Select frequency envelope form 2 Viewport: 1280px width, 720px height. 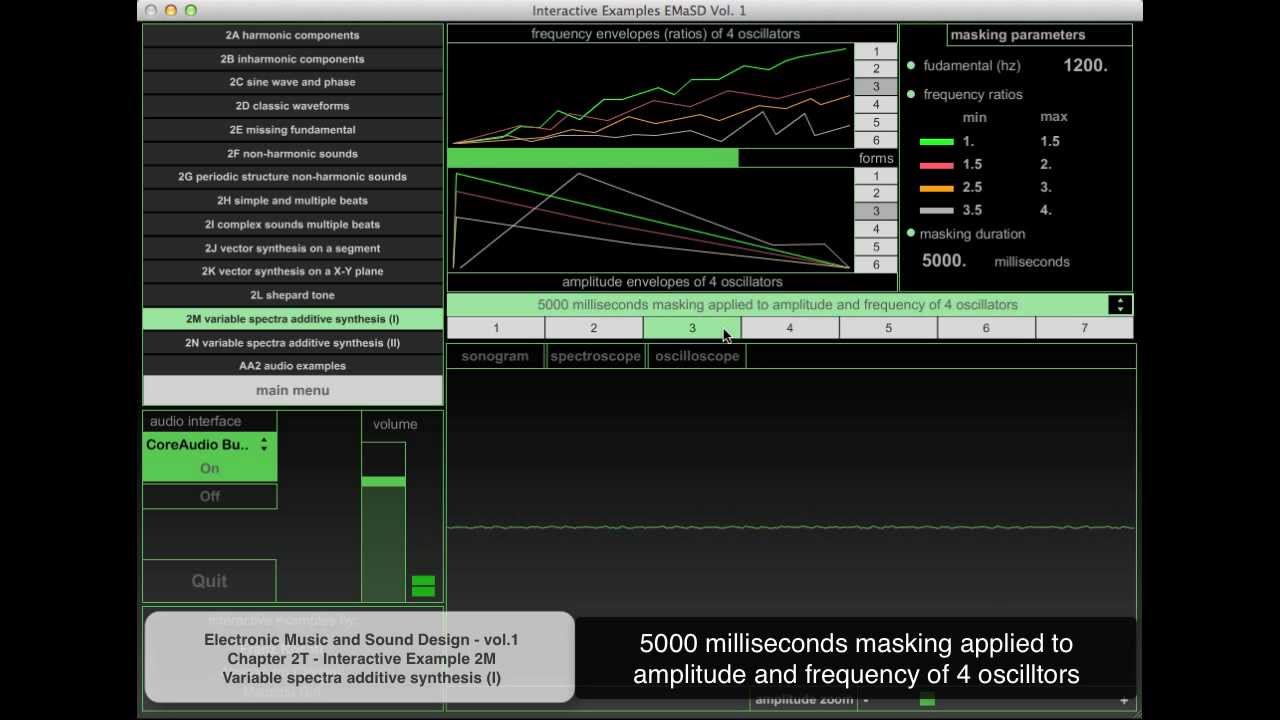point(876,69)
